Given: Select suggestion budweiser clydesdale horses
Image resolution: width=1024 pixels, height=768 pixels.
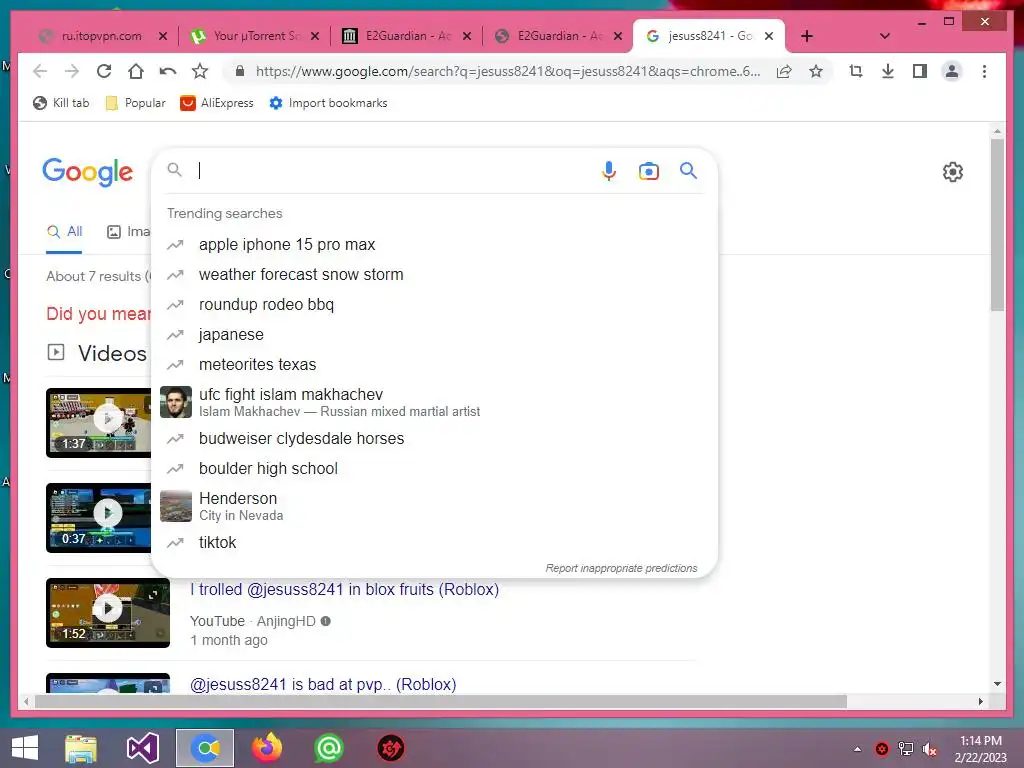Looking at the screenshot, I should tap(434, 439).
